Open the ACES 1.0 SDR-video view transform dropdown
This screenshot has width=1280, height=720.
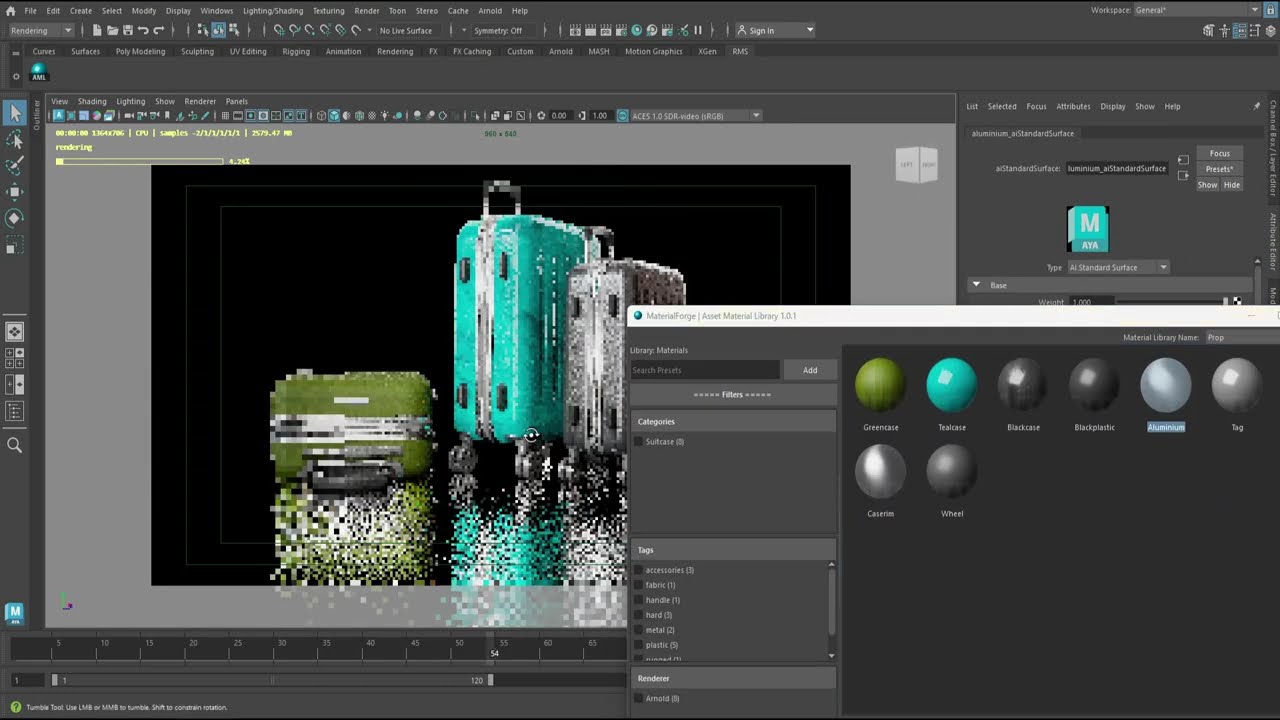pos(695,115)
